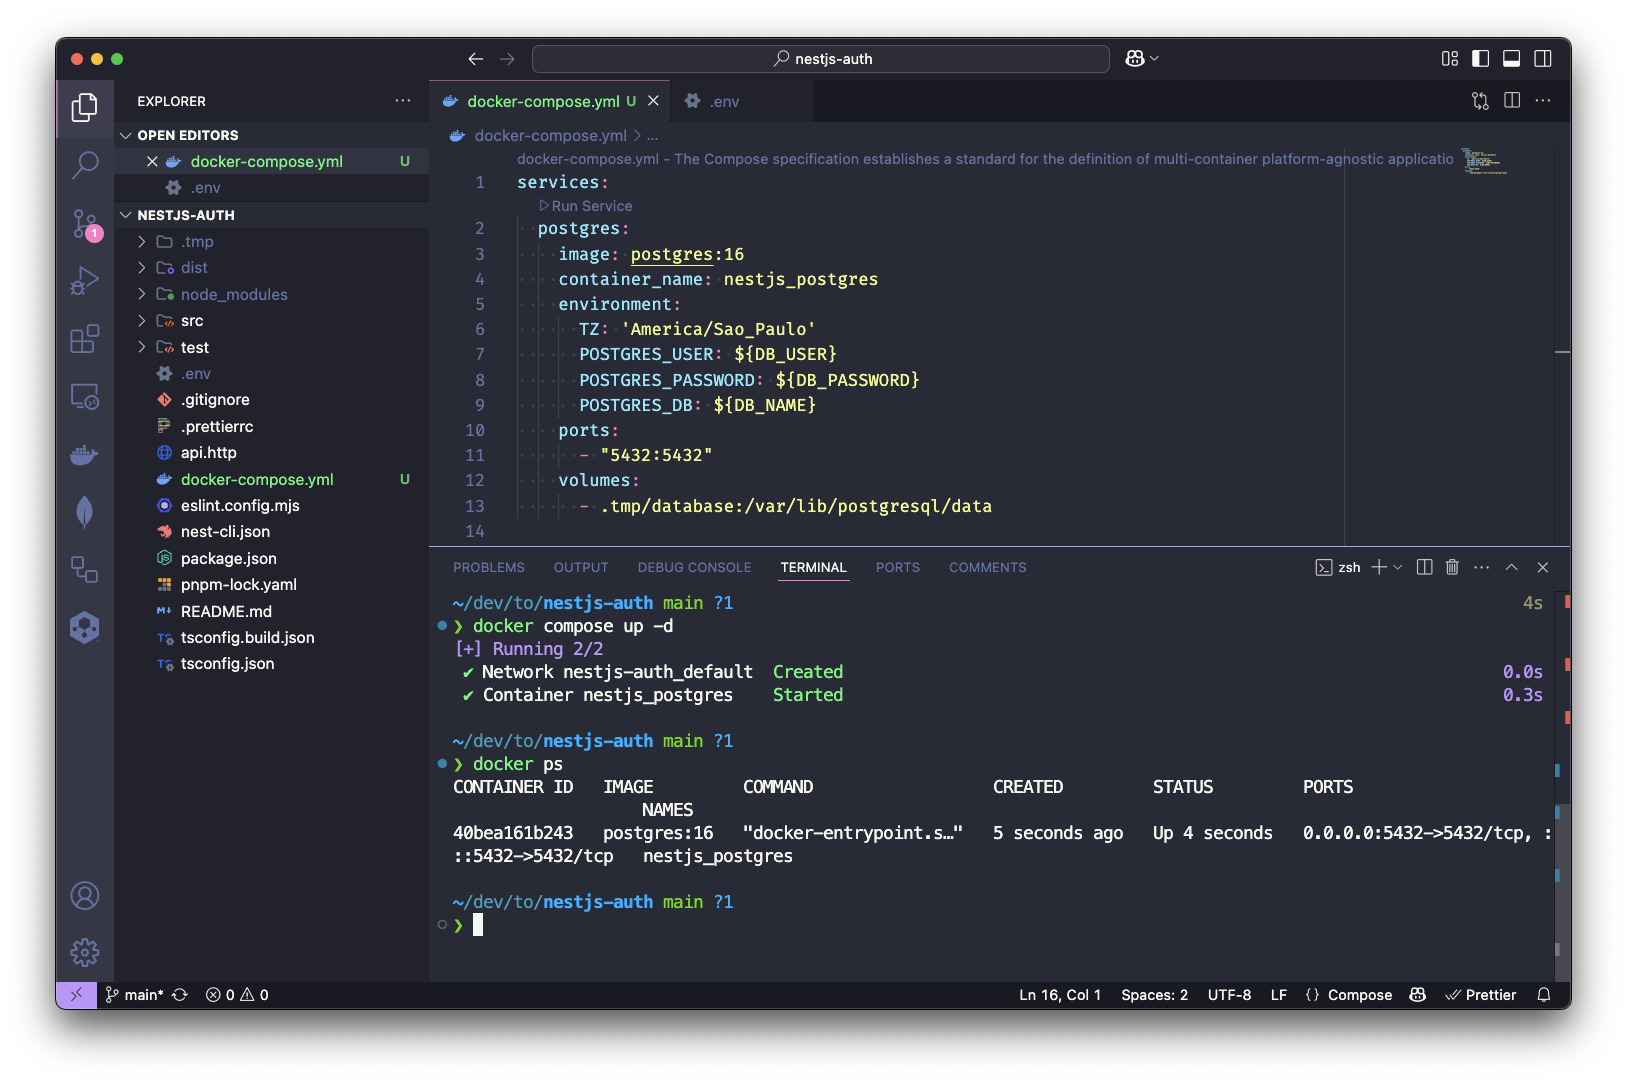Image resolution: width=1627 pixels, height=1083 pixels.
Task: Maximize the panel size with chevron
Action: pos(1512,567)
